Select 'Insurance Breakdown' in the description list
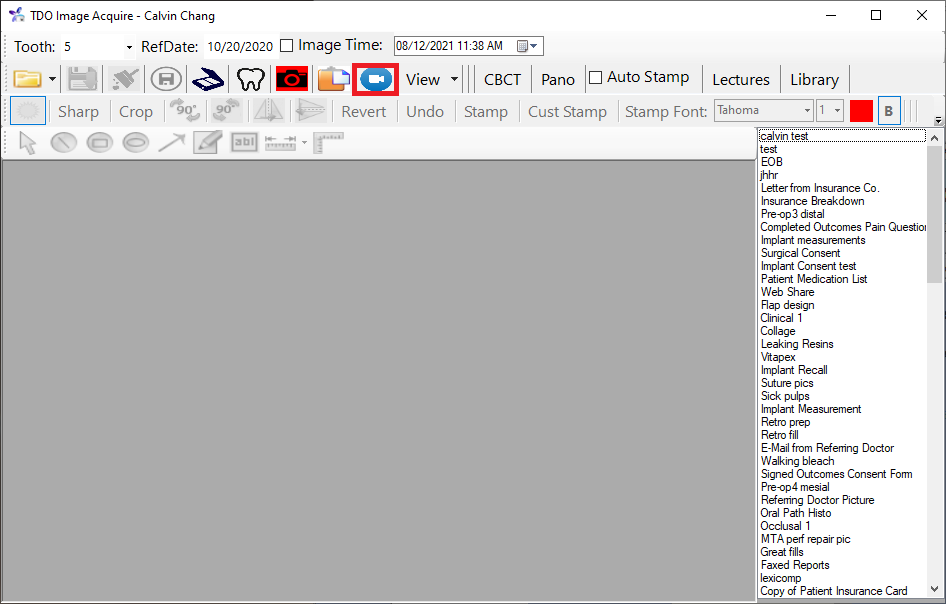 click(x=812, y=201)
